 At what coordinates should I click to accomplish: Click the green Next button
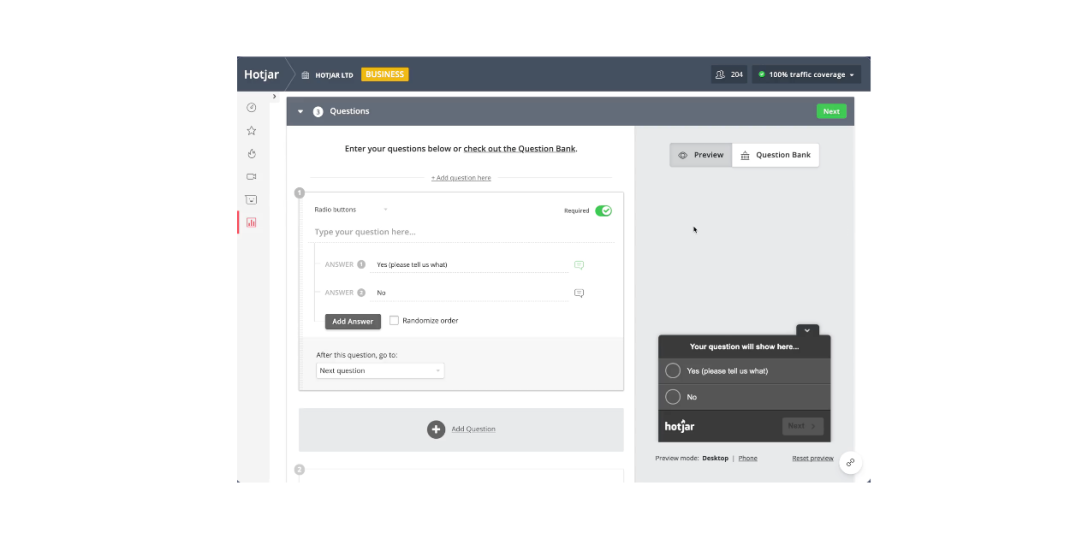(832, 111)
